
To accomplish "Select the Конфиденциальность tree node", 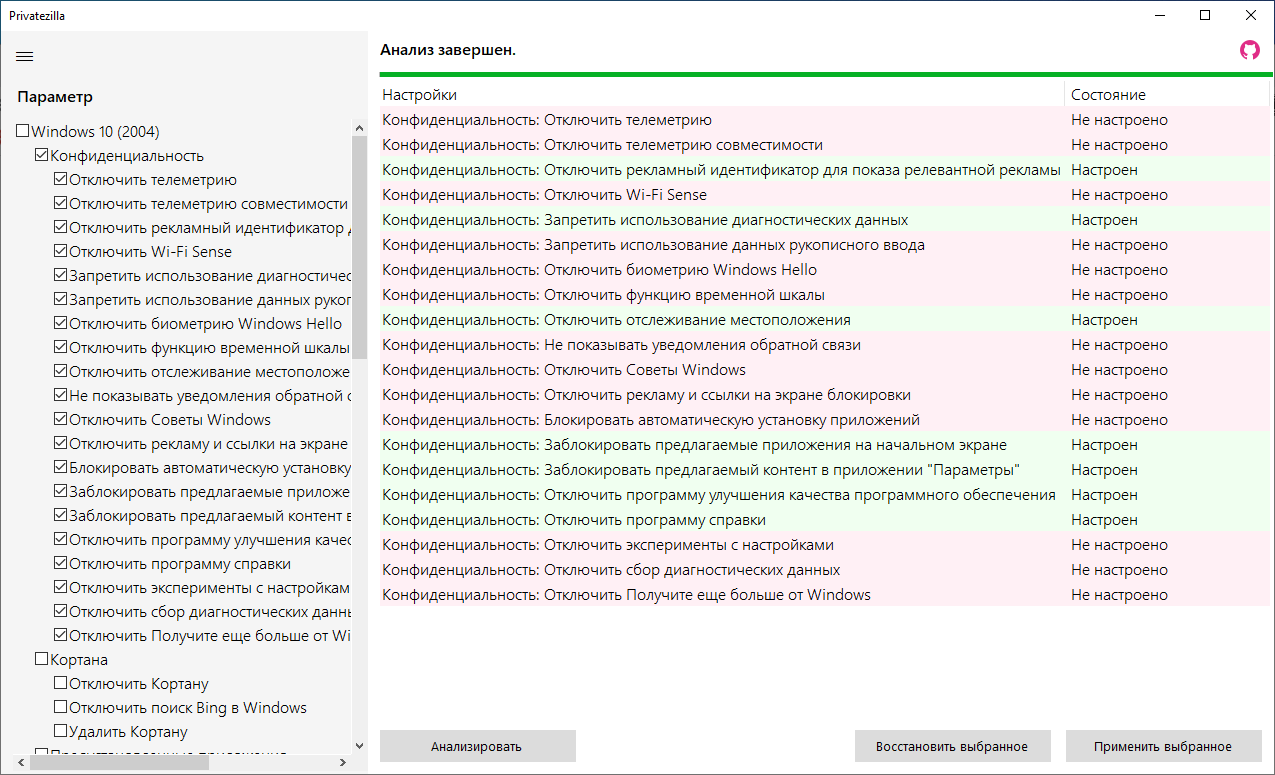I will click(126, 156).
